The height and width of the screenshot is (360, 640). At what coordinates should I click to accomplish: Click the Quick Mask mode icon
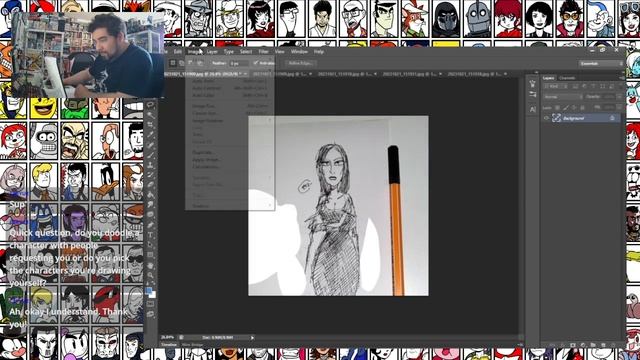[150, 304]
